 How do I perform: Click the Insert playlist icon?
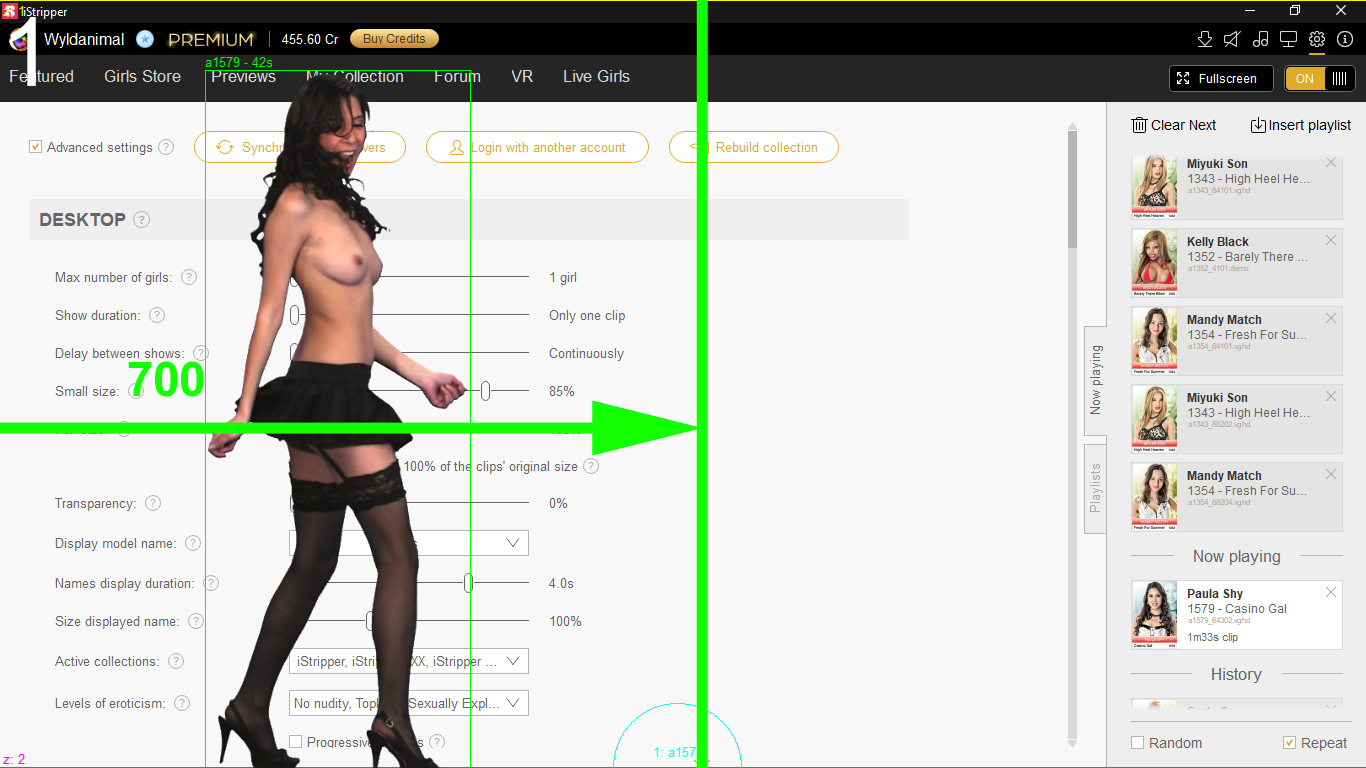tap(1258, 125)
